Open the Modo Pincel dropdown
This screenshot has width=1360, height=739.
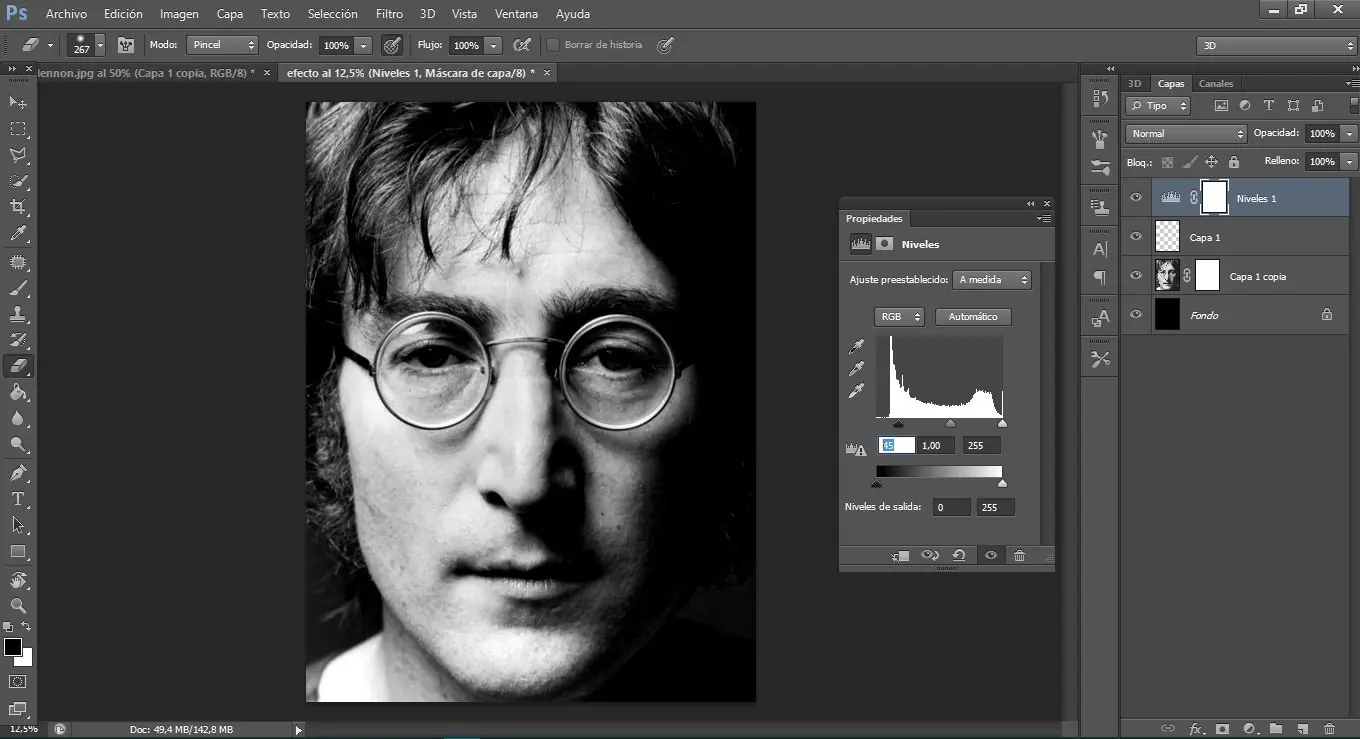point(223,45)
